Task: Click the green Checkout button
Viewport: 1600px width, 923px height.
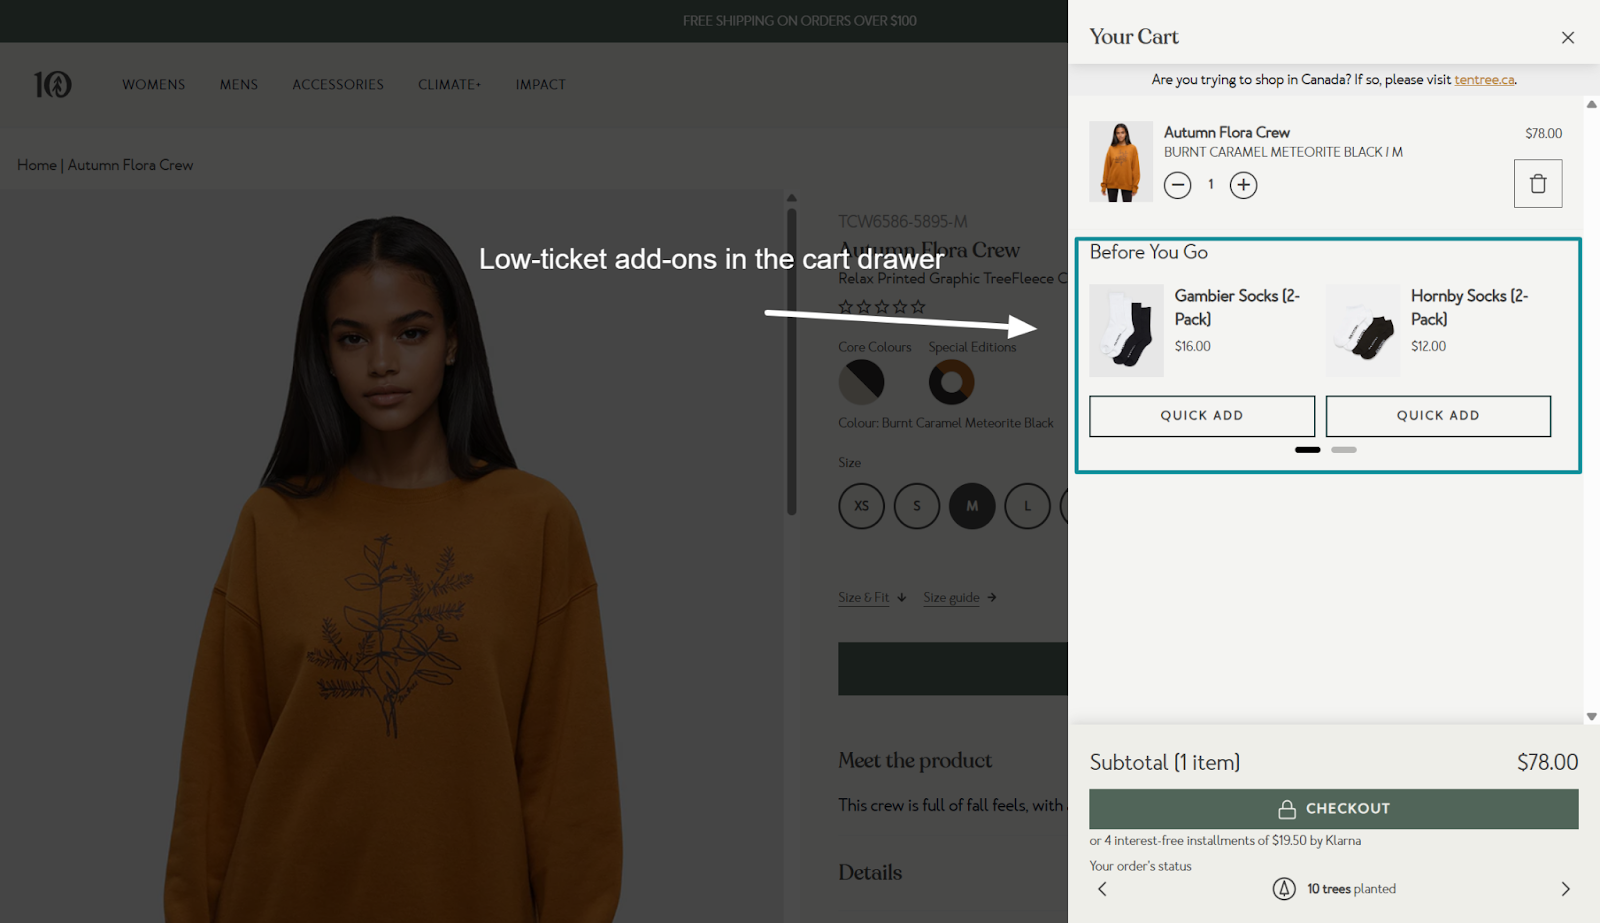Action: 1334,809
